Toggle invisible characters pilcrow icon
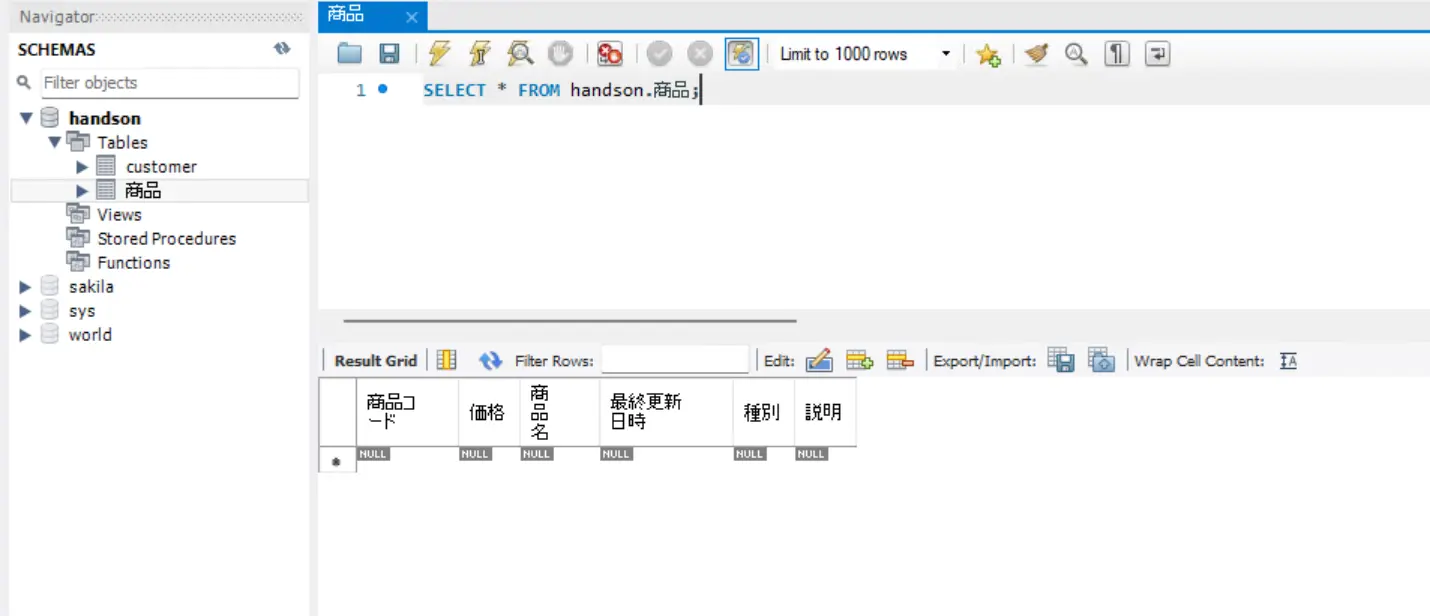 [1117, 54]
